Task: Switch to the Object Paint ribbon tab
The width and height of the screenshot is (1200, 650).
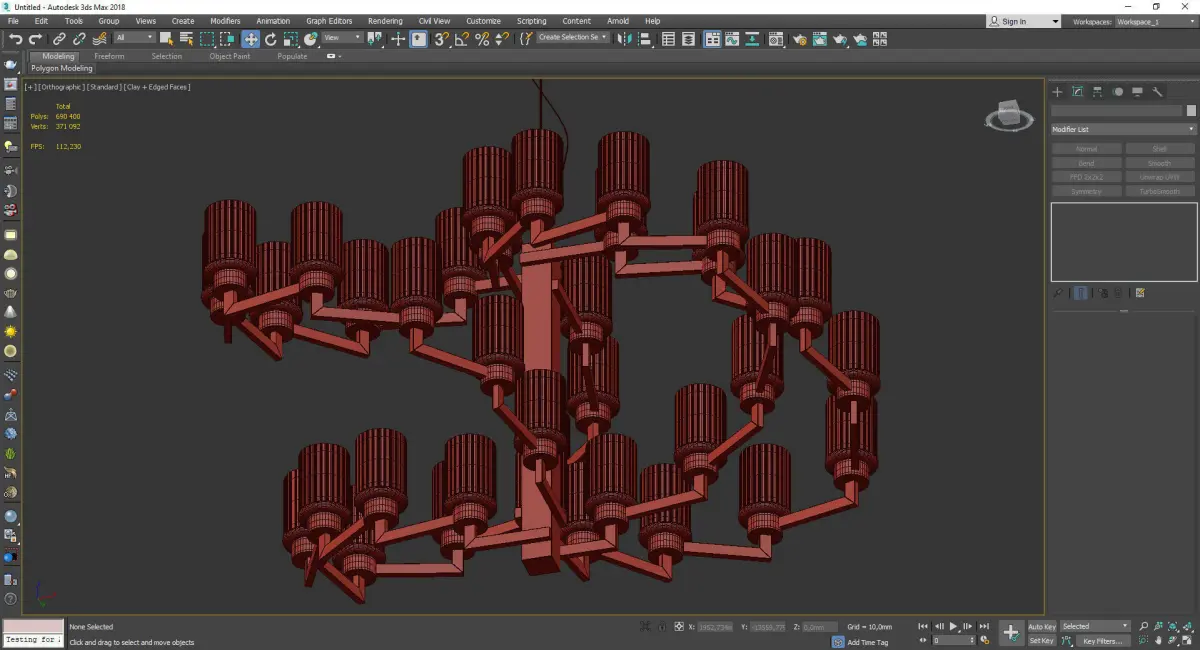Action: pyautogui.click(x=230, y=56)
